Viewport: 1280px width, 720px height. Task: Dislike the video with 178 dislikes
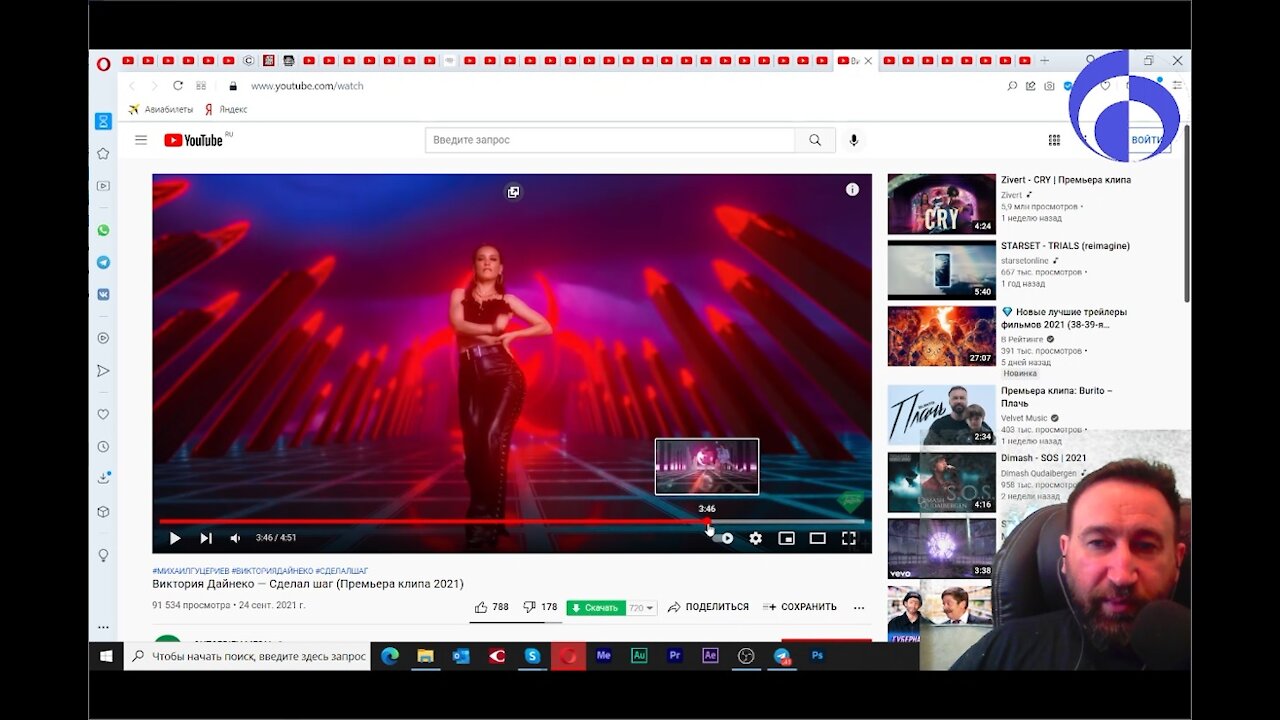541,607
